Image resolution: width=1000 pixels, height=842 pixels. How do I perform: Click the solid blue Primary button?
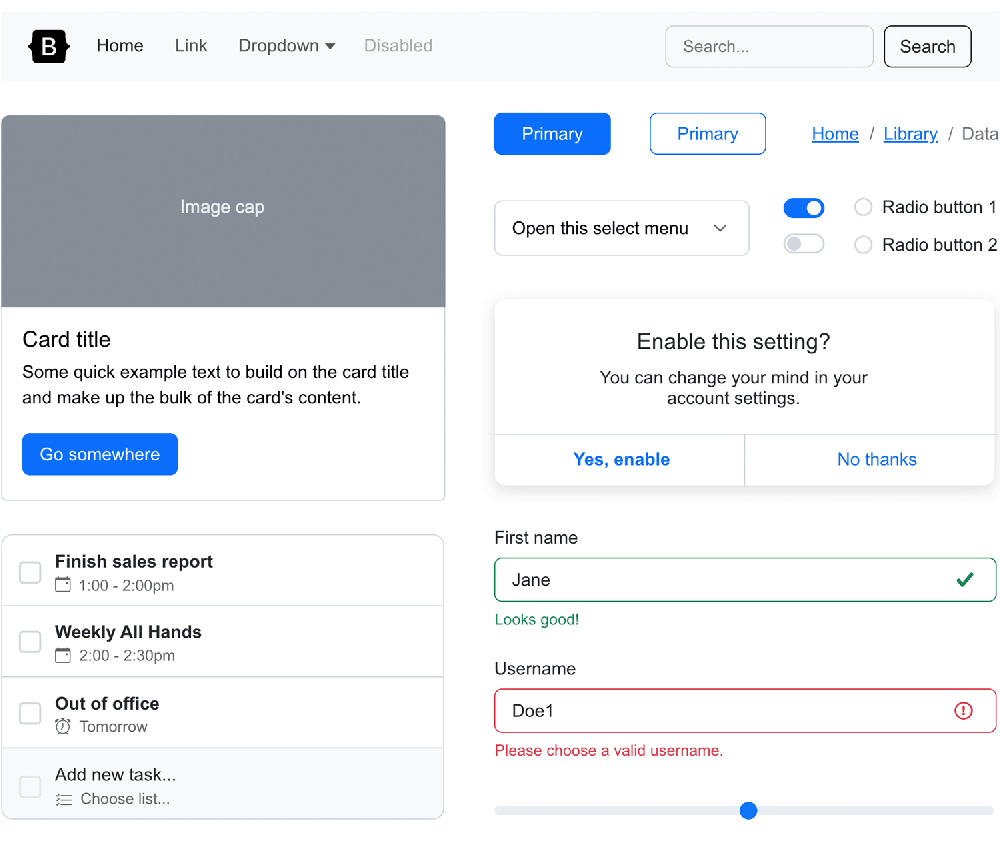(552, 134)
